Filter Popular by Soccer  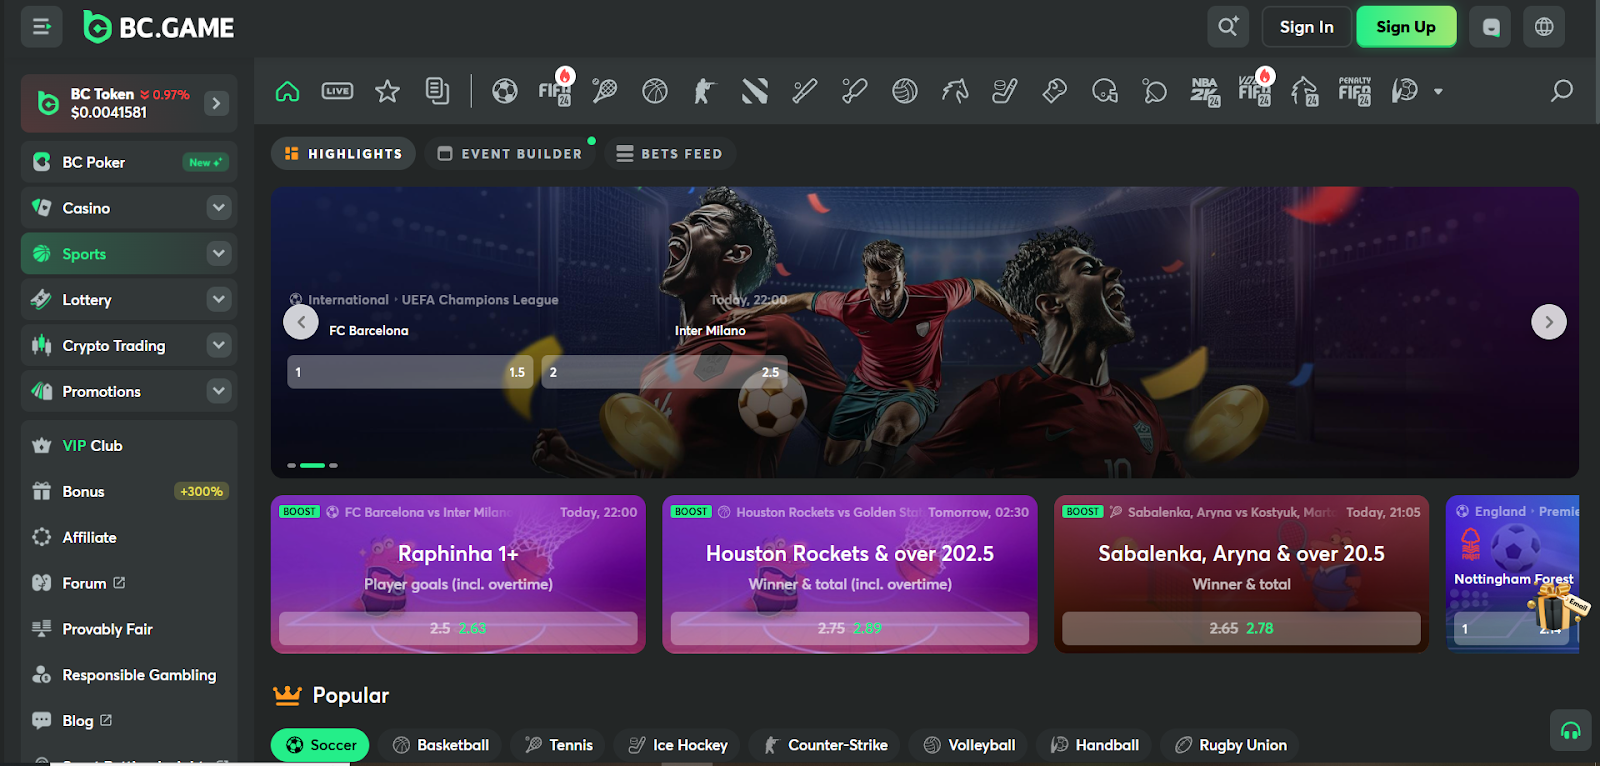(320, 745)
